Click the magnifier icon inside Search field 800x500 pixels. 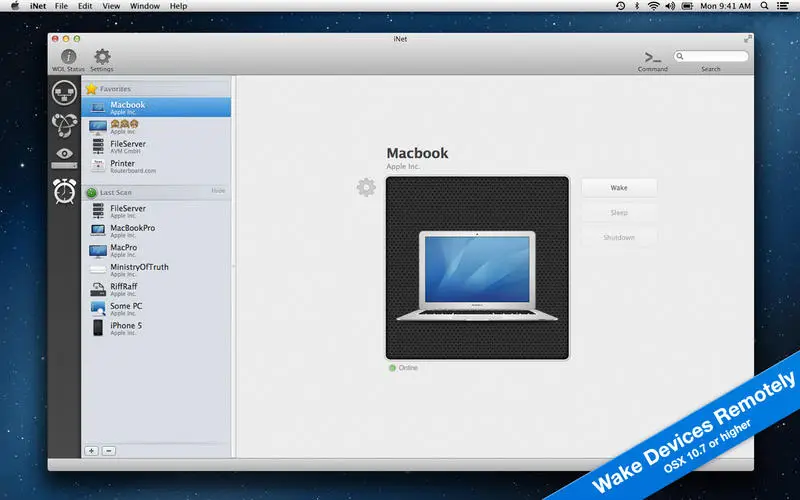[680, 56]
